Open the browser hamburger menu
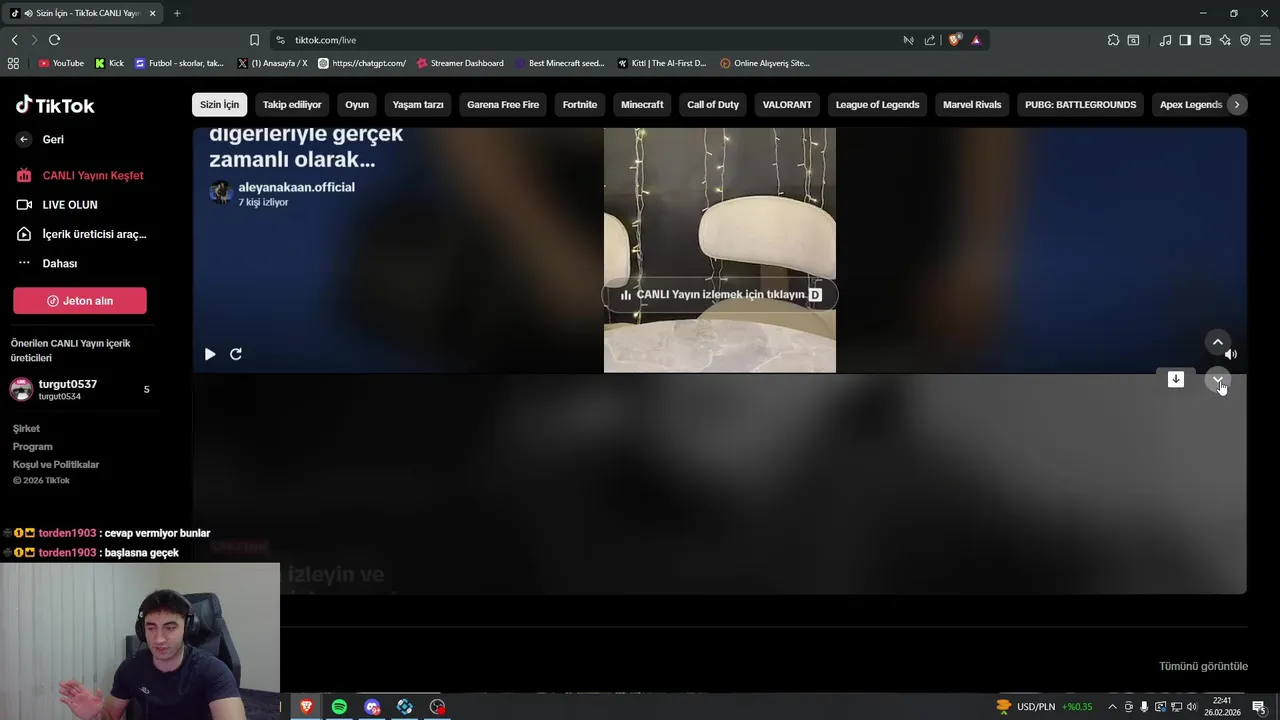1280x720 pixels. click(1265, 40)
